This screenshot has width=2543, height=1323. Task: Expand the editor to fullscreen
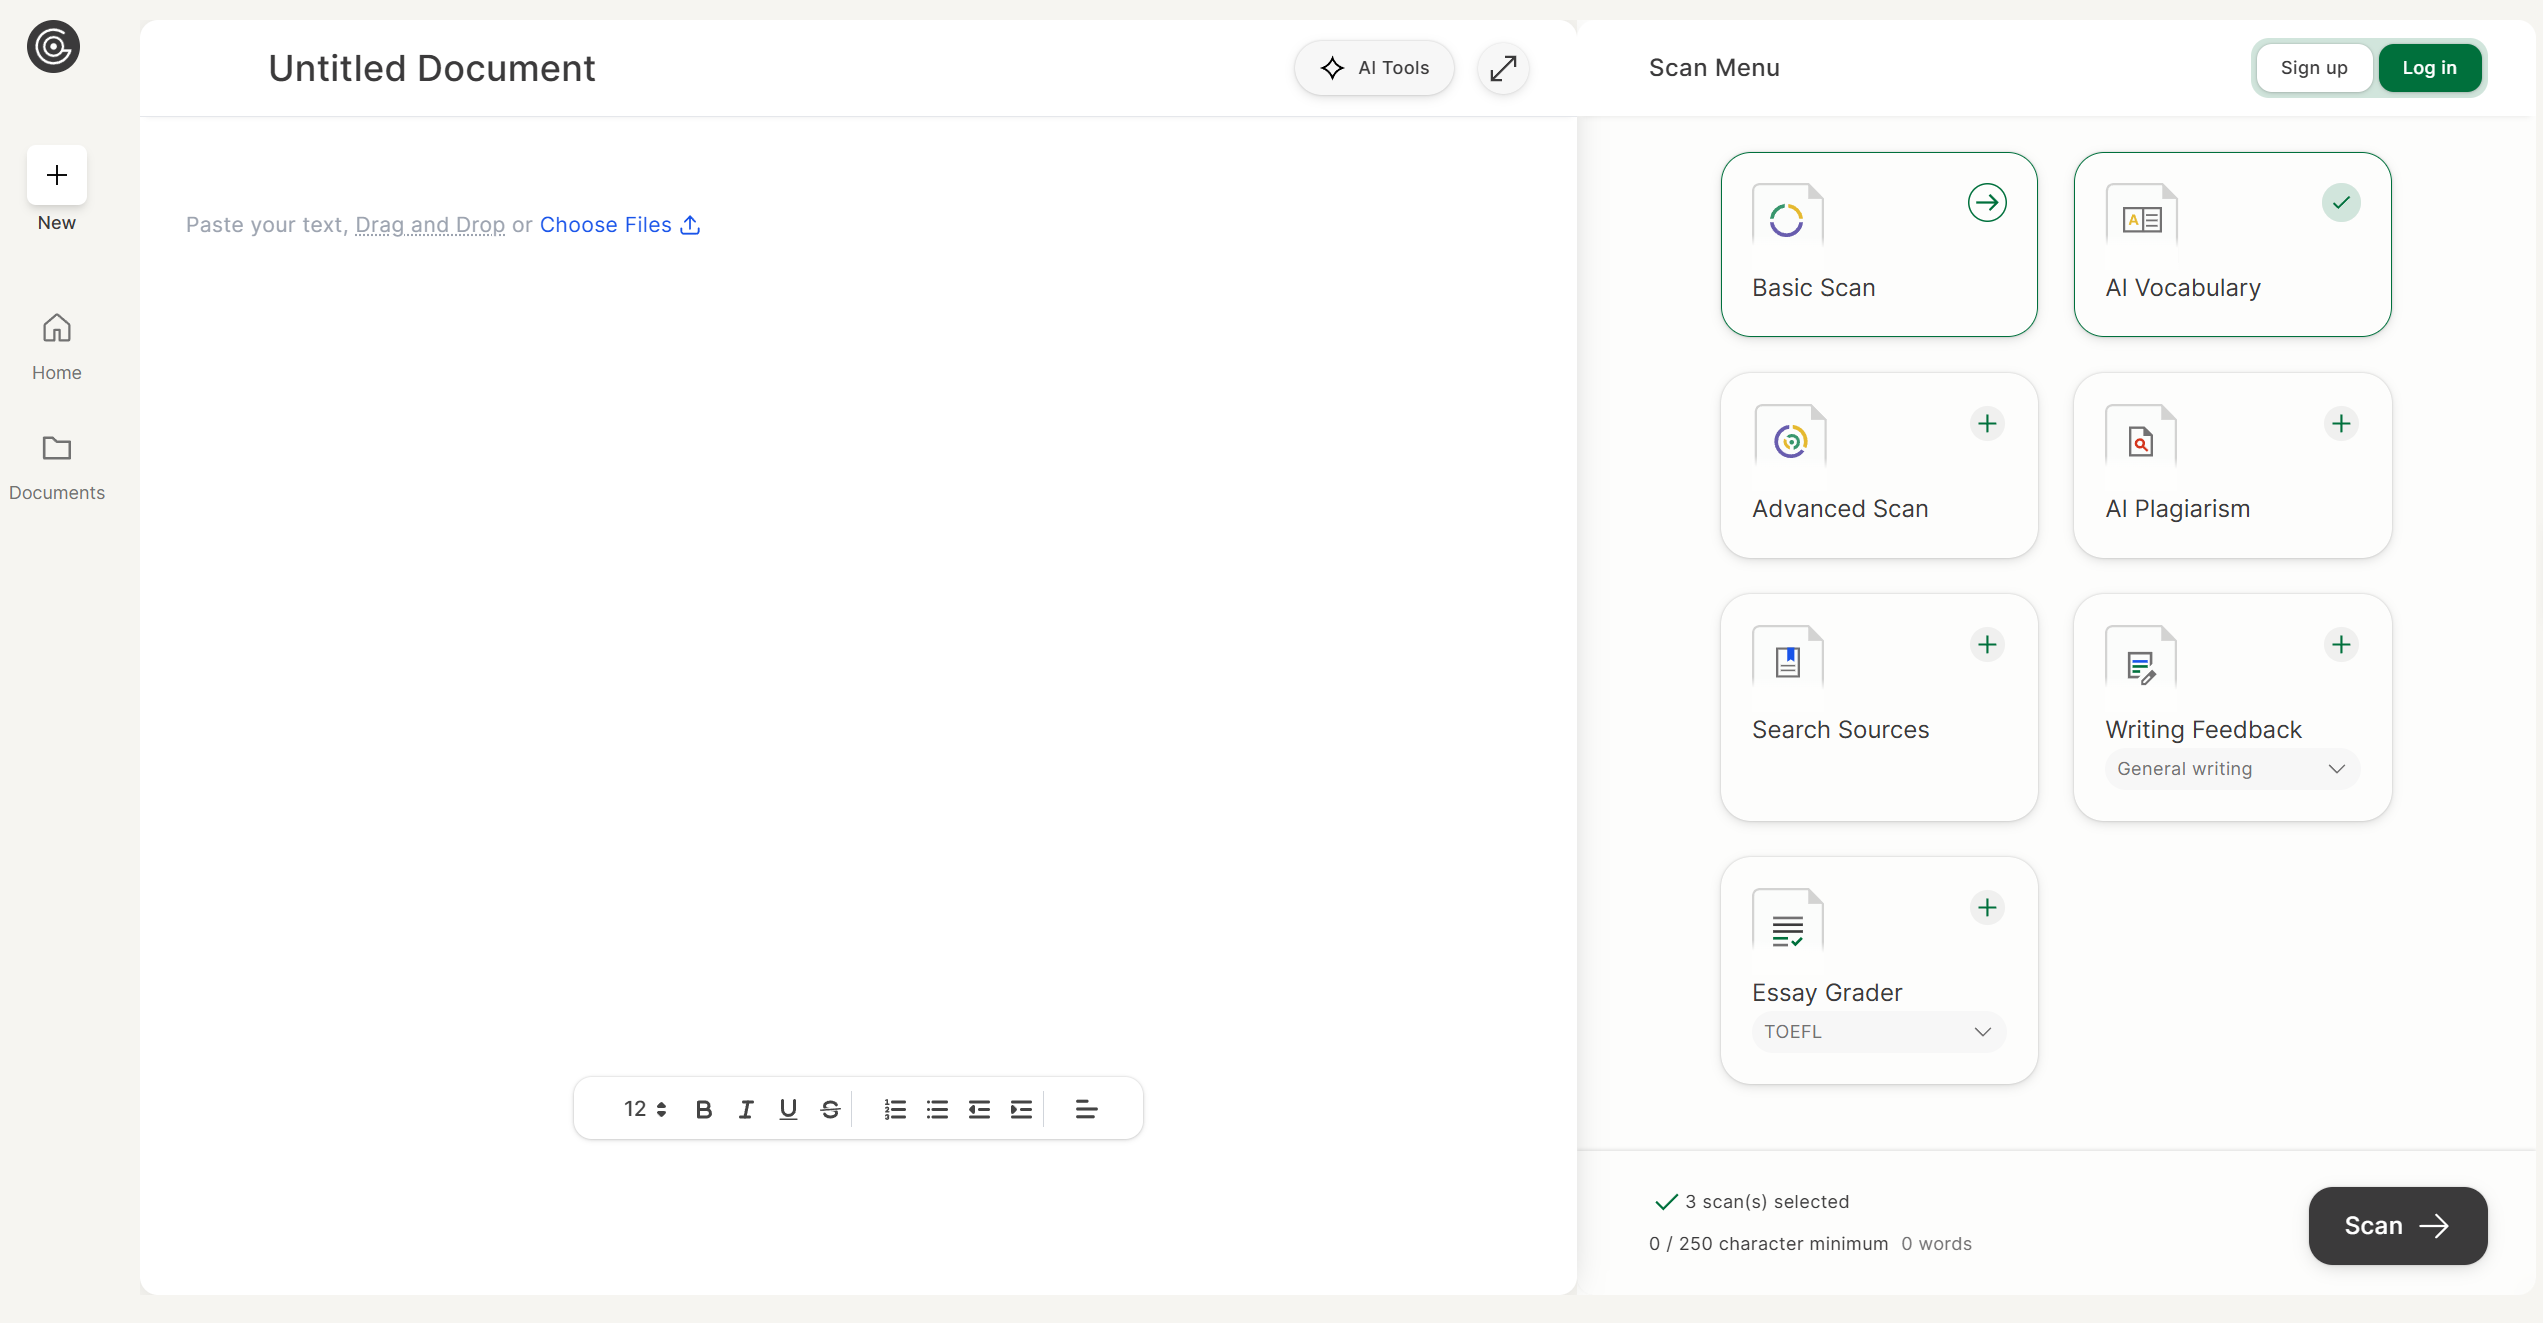(x=1503, y=68)
